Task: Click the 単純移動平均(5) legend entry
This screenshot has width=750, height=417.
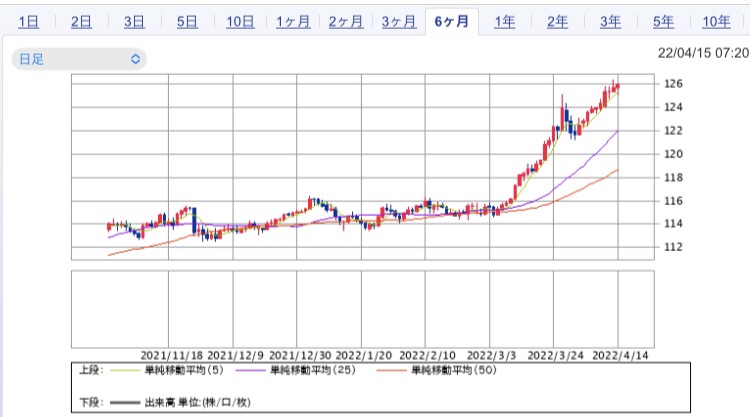Action: [184, 370]
